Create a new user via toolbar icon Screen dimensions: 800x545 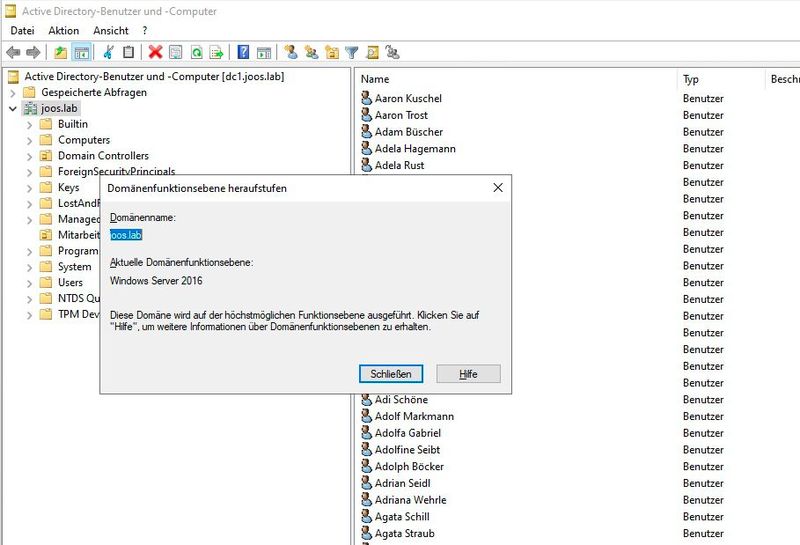click(x=291, y=52)
